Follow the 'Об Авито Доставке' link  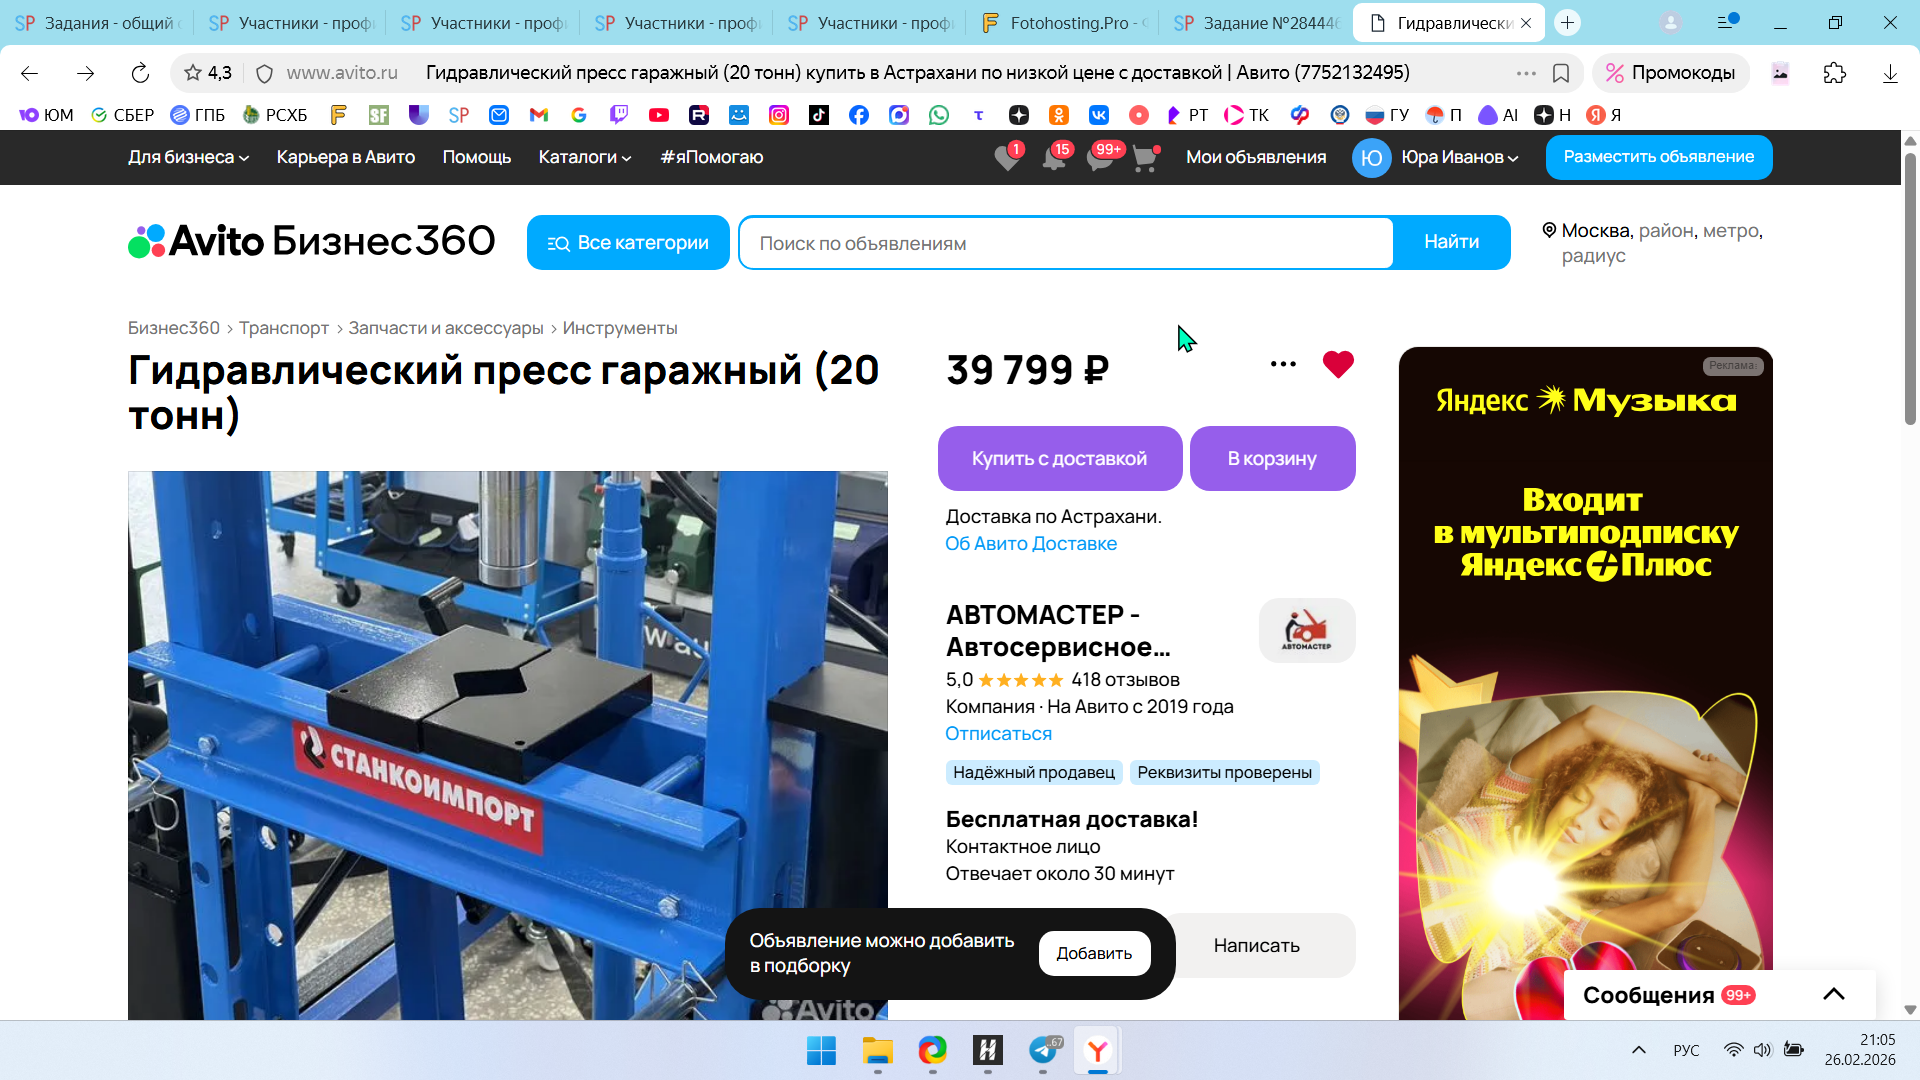click(1030, 543)
